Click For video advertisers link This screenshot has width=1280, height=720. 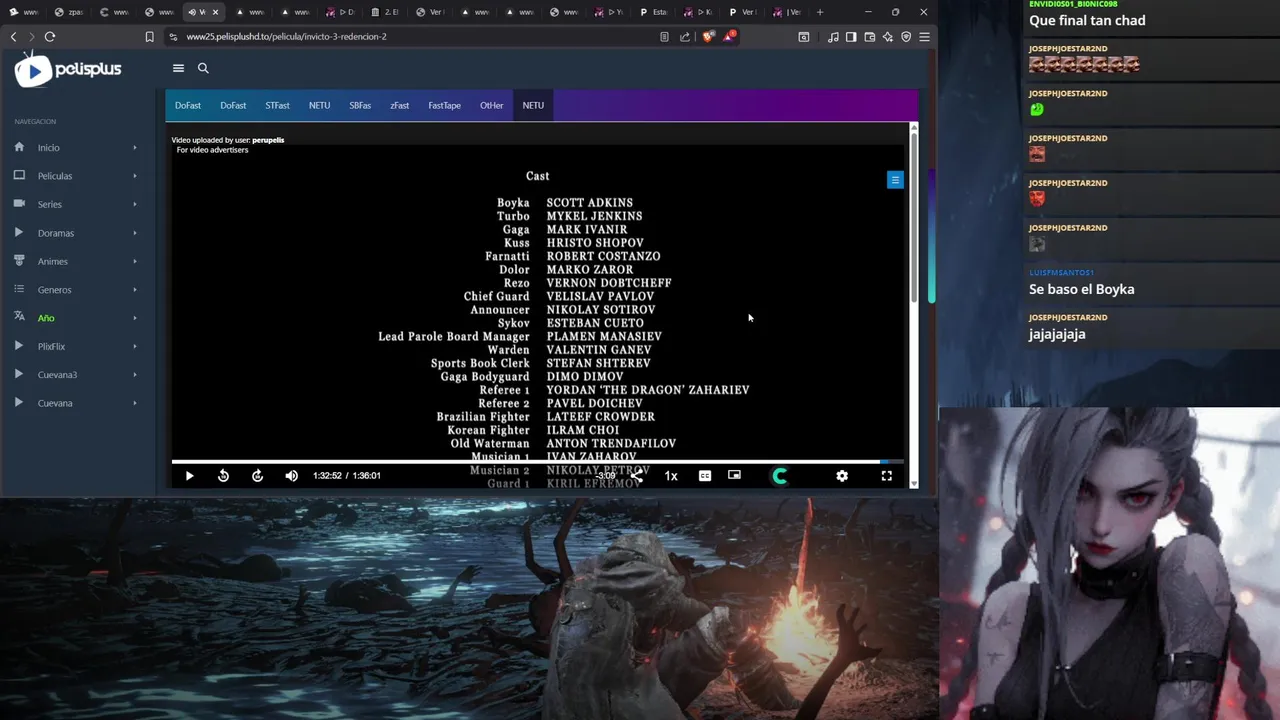[212, 150]
